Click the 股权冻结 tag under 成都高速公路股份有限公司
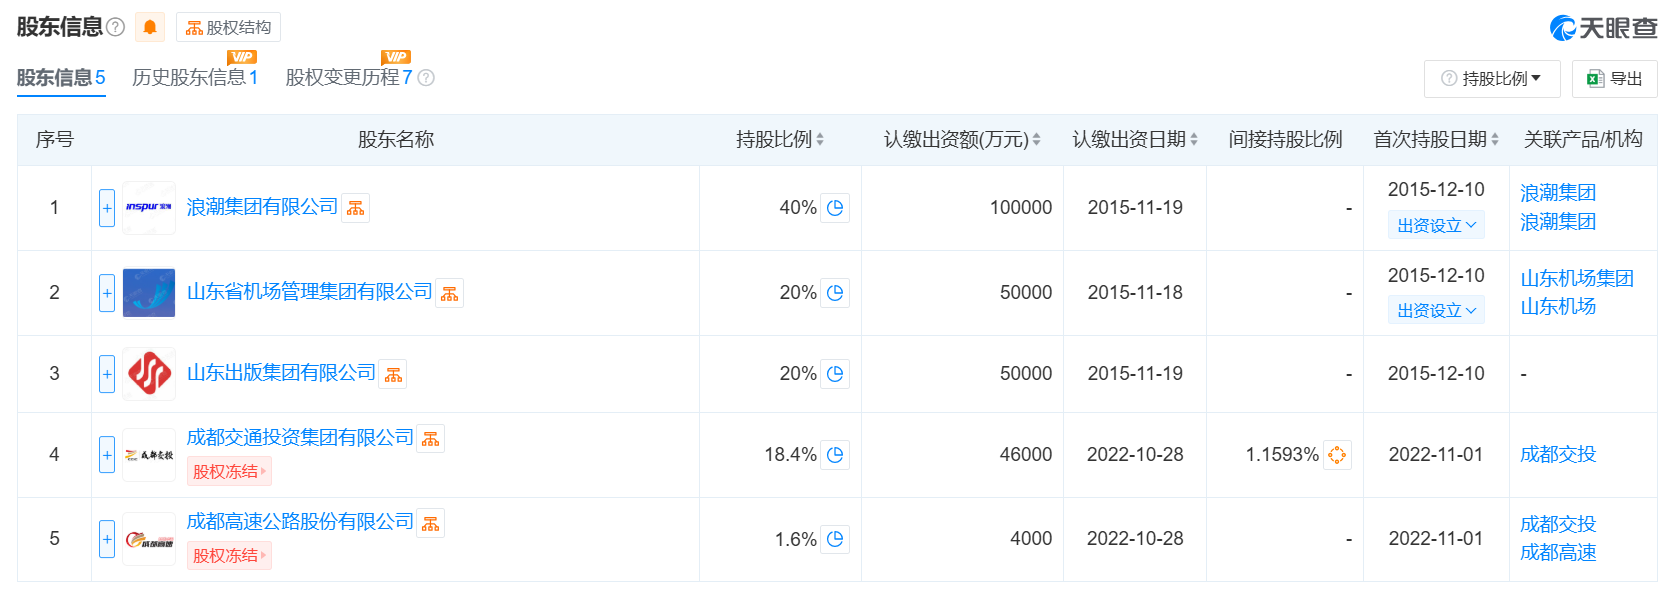 [229, 556]
